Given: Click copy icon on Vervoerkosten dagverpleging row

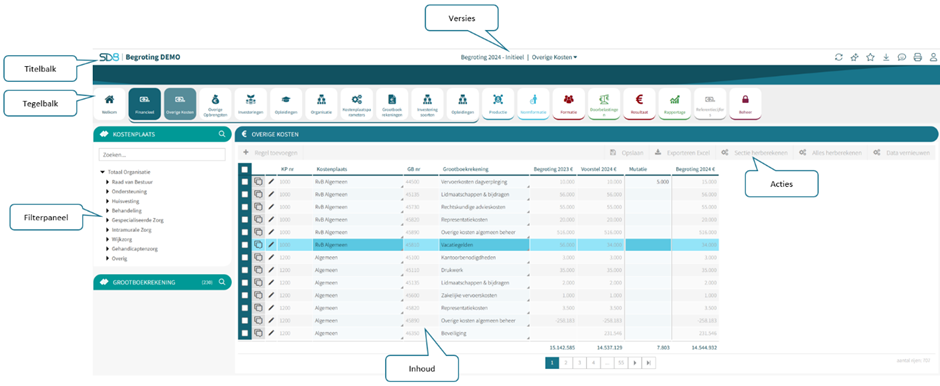Looking at the screenshot, I should (258, 181).
